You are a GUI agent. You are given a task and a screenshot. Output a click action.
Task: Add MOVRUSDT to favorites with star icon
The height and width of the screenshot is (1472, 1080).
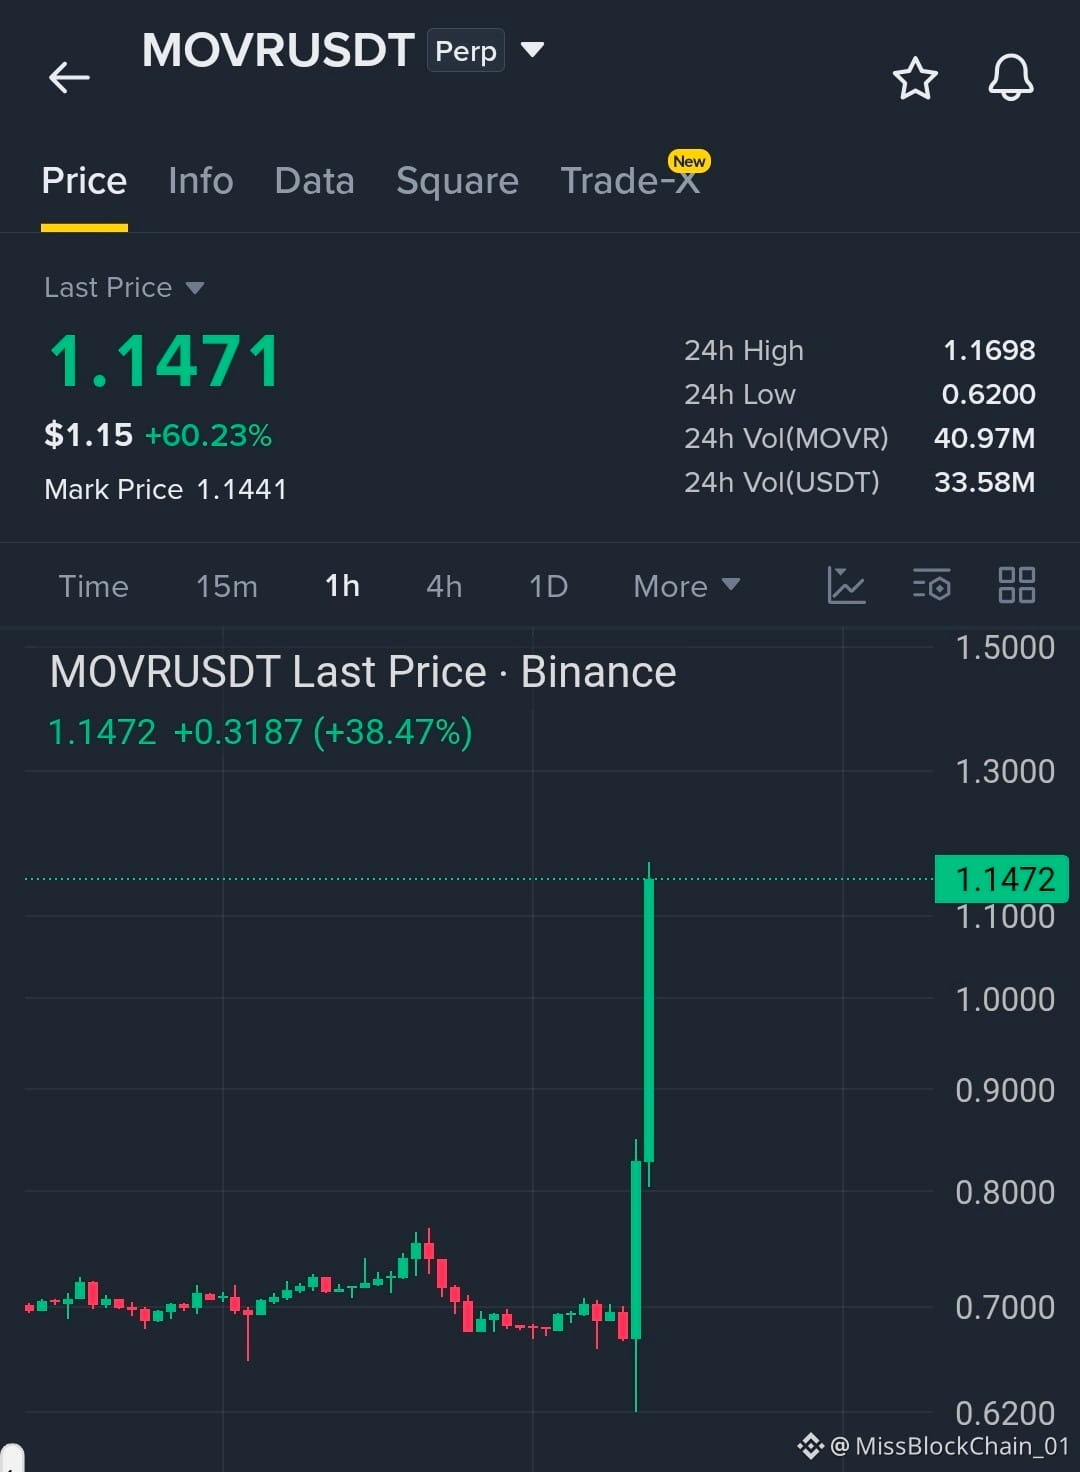(915, 78)
